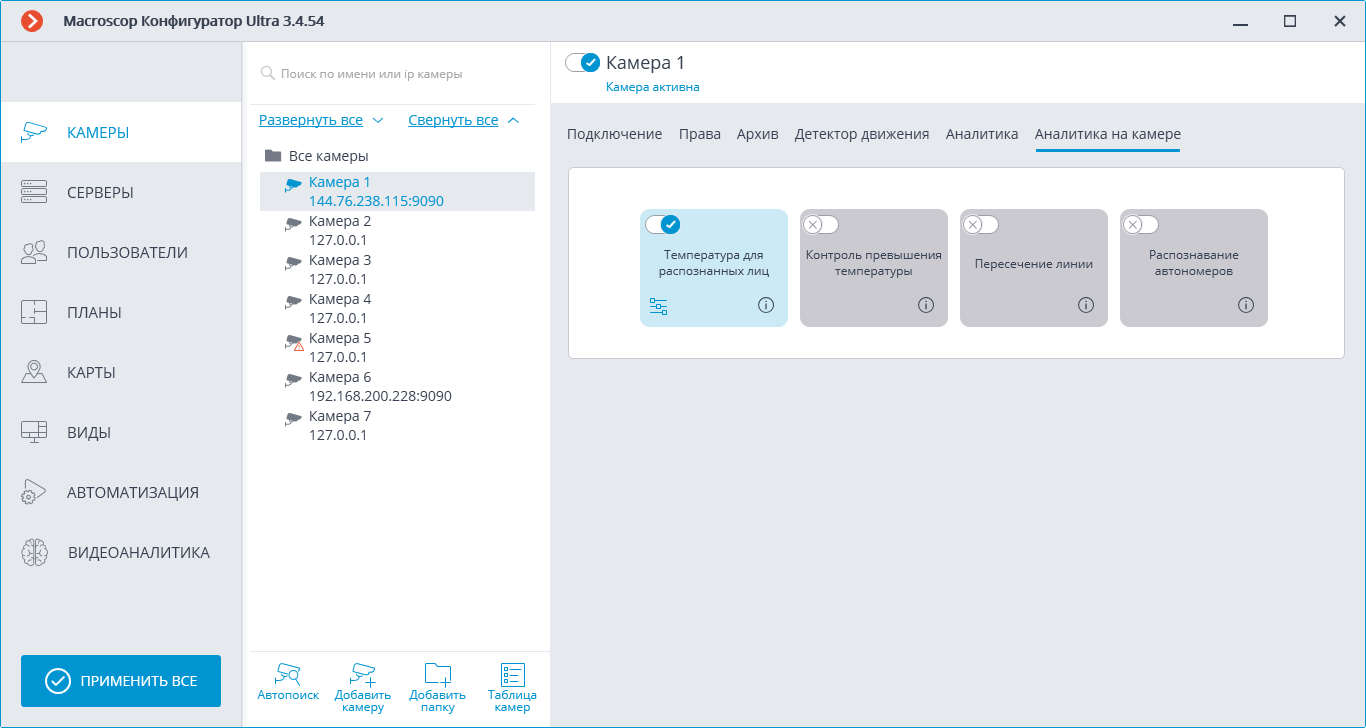Image resolution: width=1366 pixels, height=728 pixels.
Task: Click IP address 144.76.238.115:9090
Action: 376,201
